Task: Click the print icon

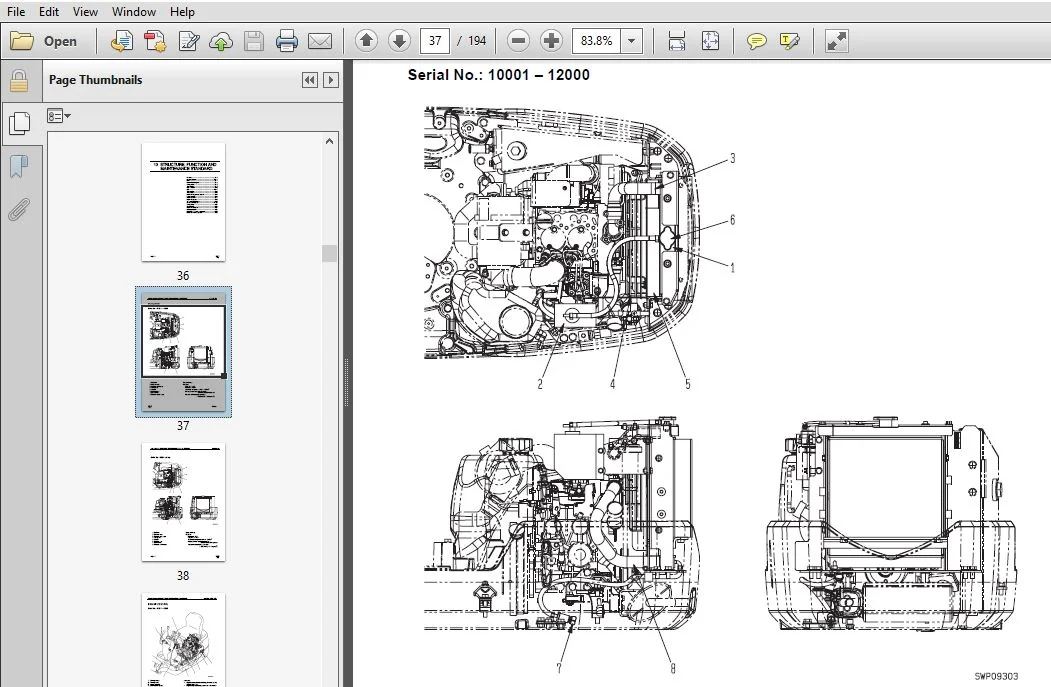Action: [x=286, y=41]
